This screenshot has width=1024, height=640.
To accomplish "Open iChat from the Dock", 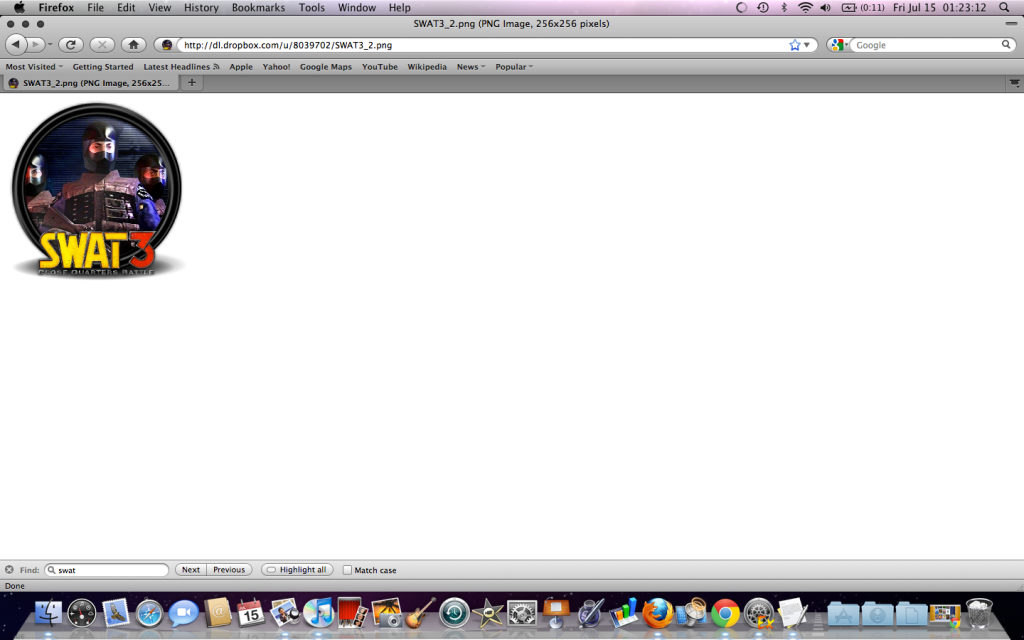I will click(183, 613).
